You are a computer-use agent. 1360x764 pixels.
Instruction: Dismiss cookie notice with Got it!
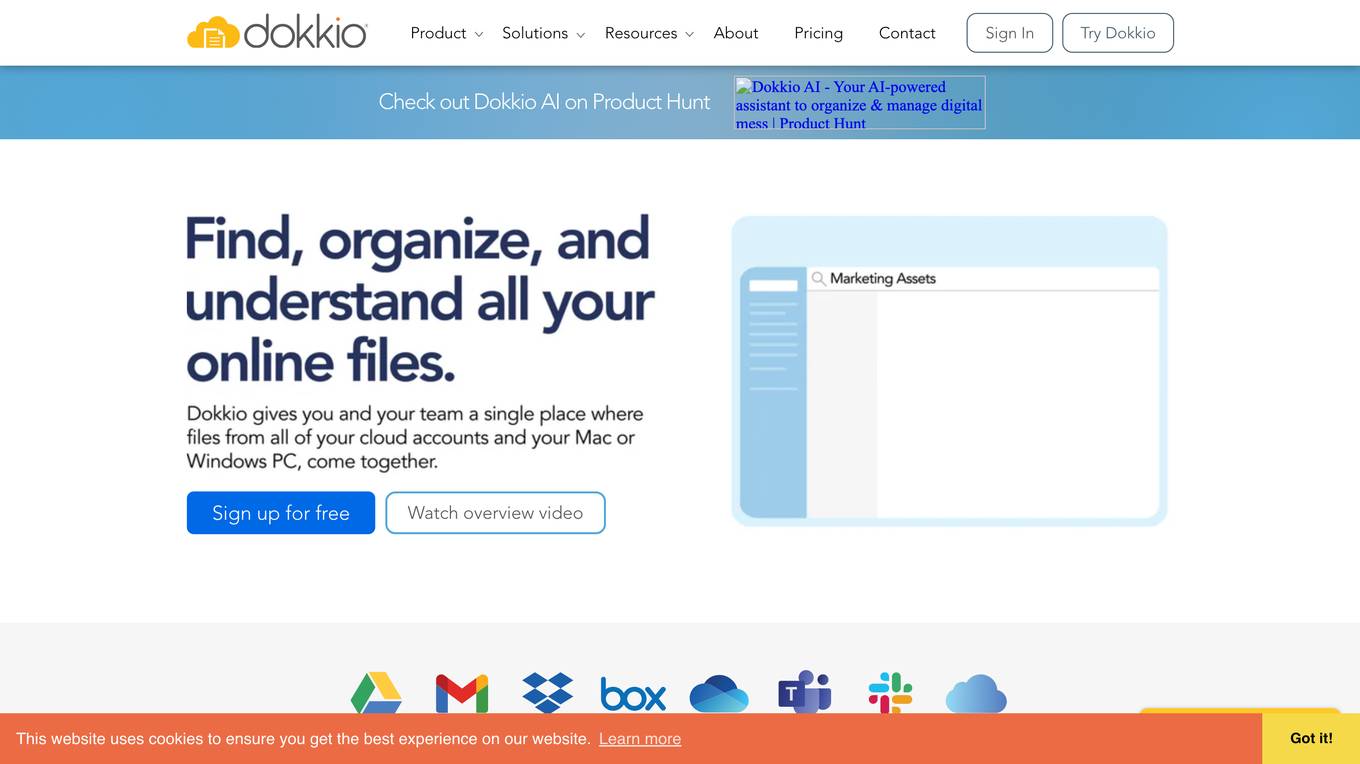tap(1311, 738)
